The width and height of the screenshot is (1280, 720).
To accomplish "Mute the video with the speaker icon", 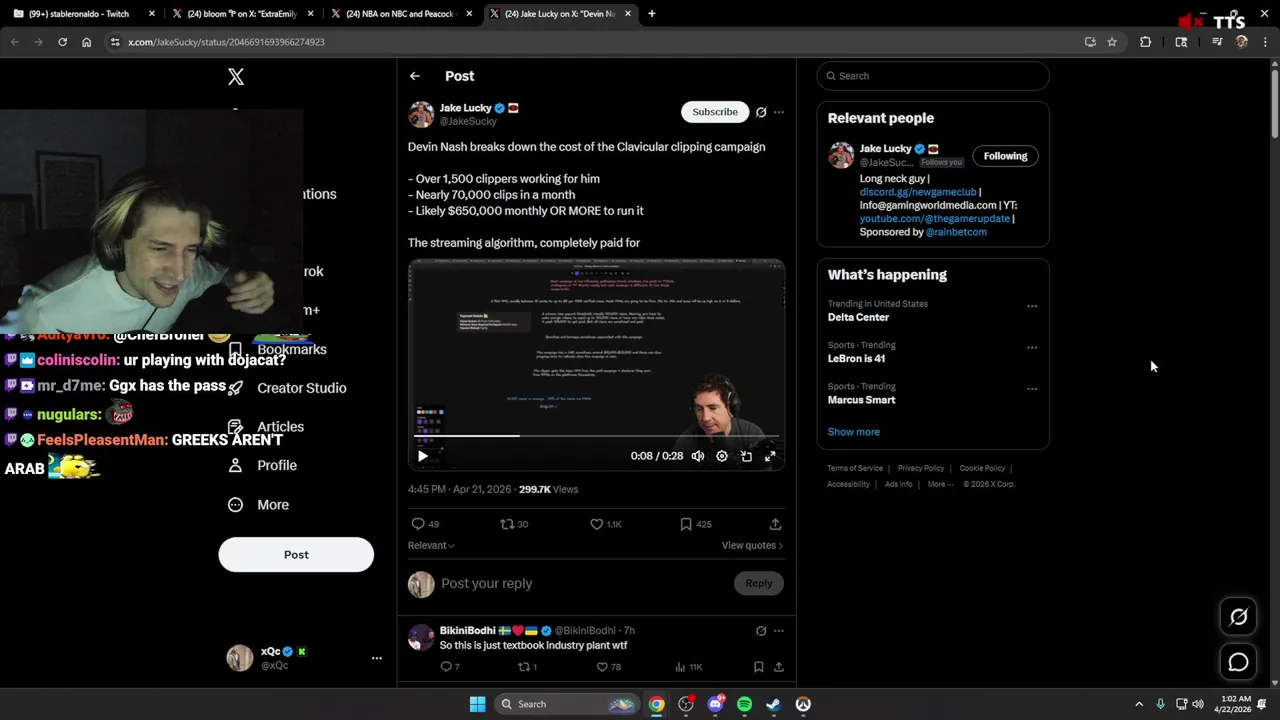I will point(697,456).
